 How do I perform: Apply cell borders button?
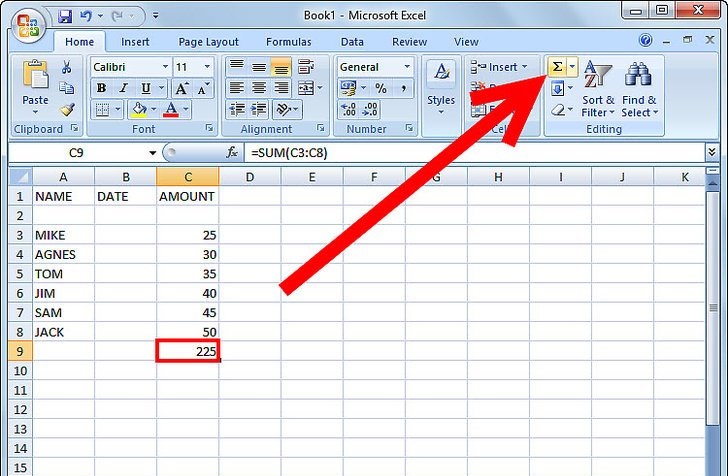102,110
